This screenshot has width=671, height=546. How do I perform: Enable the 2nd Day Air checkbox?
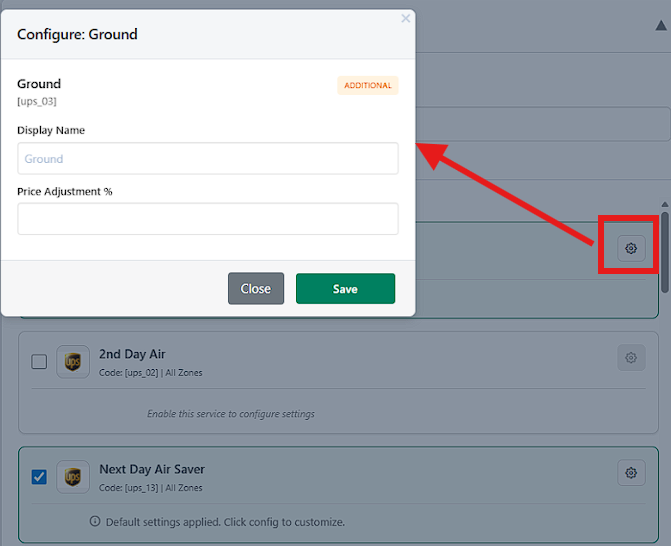(39, 362)
